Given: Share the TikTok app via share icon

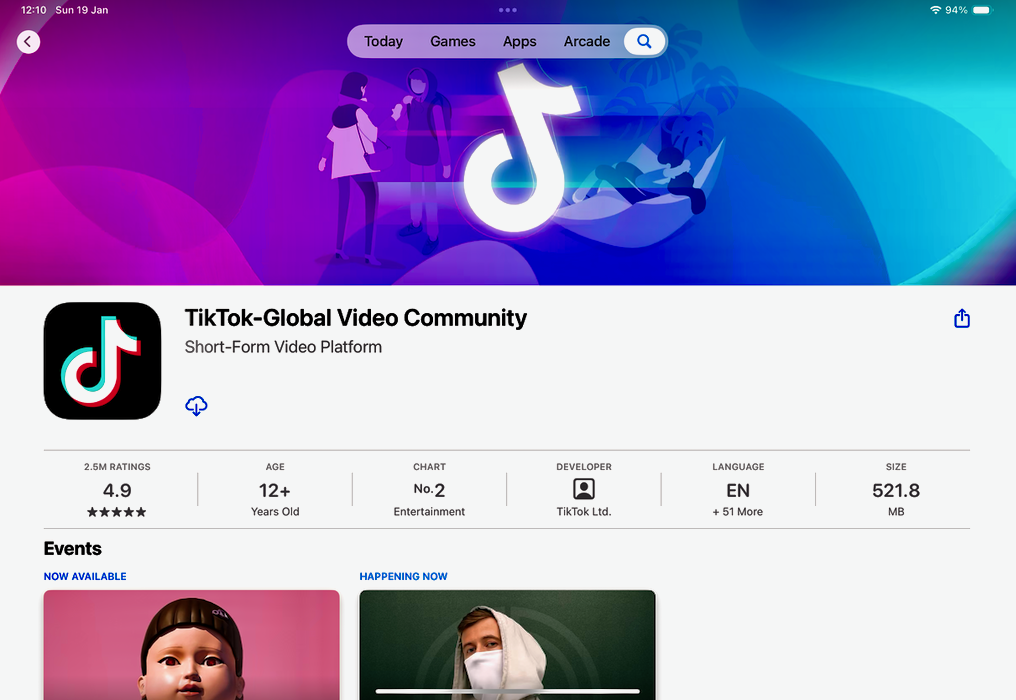Looking at the screenshot, I should click(962, 318).
